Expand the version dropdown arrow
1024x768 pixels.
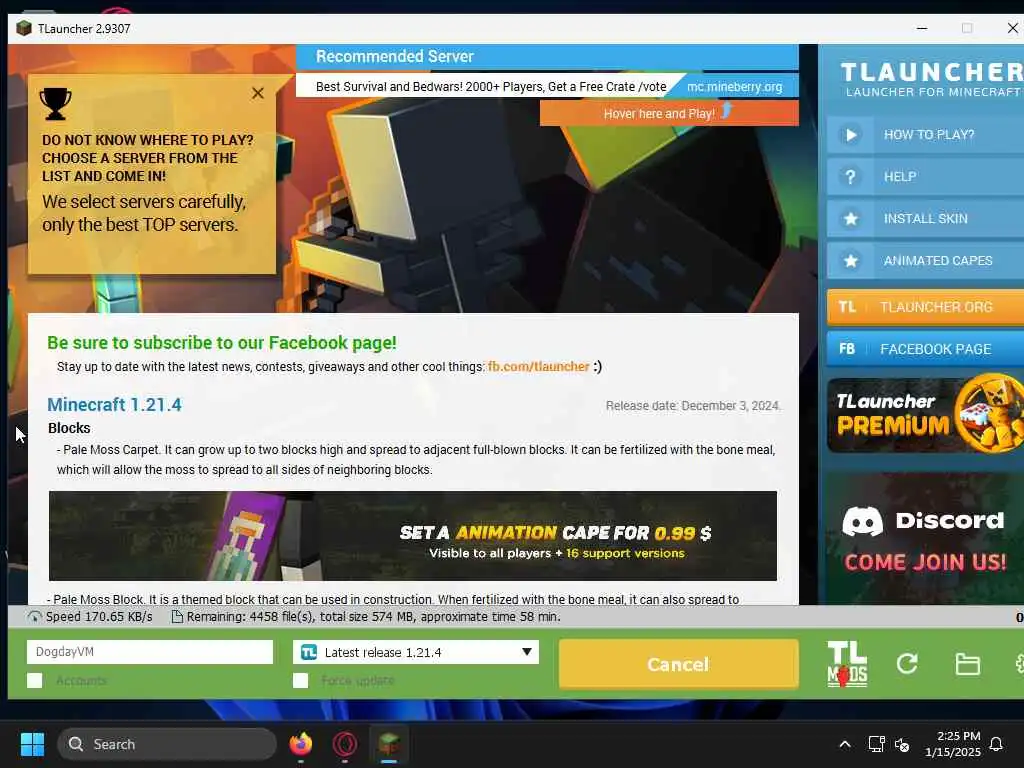(526, 652)
